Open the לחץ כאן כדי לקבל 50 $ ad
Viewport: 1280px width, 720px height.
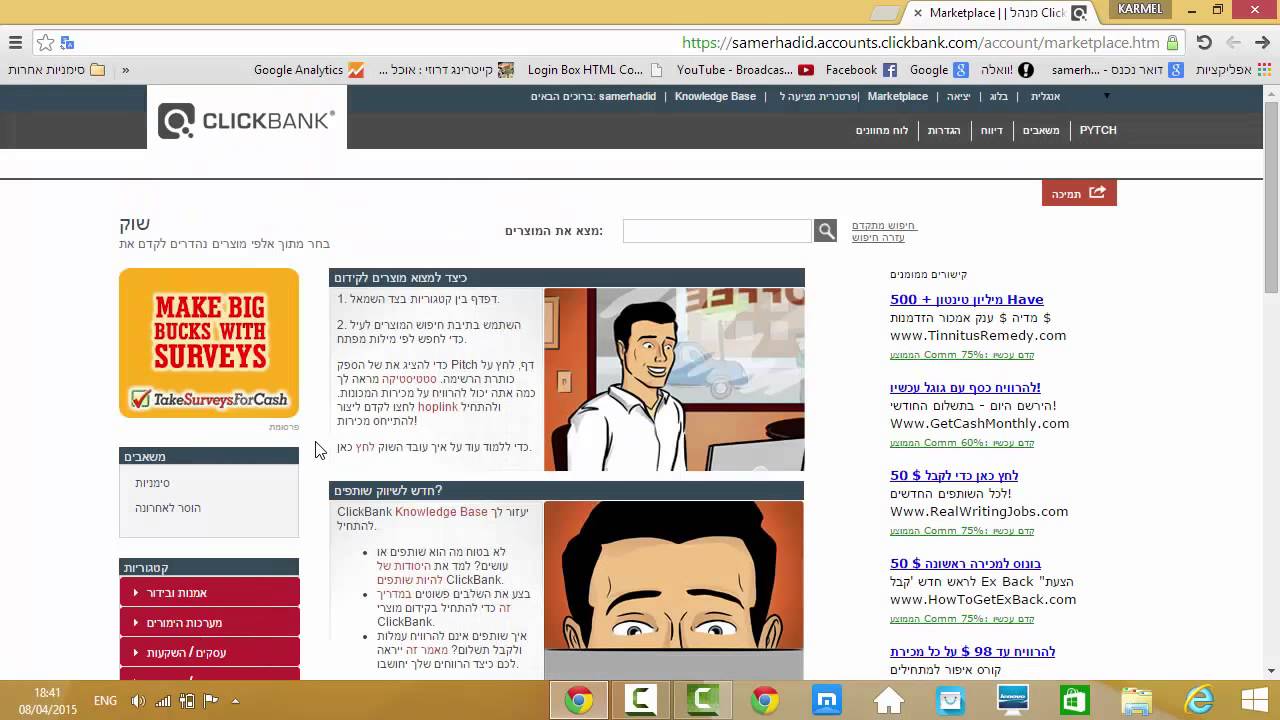pos(954,475)
